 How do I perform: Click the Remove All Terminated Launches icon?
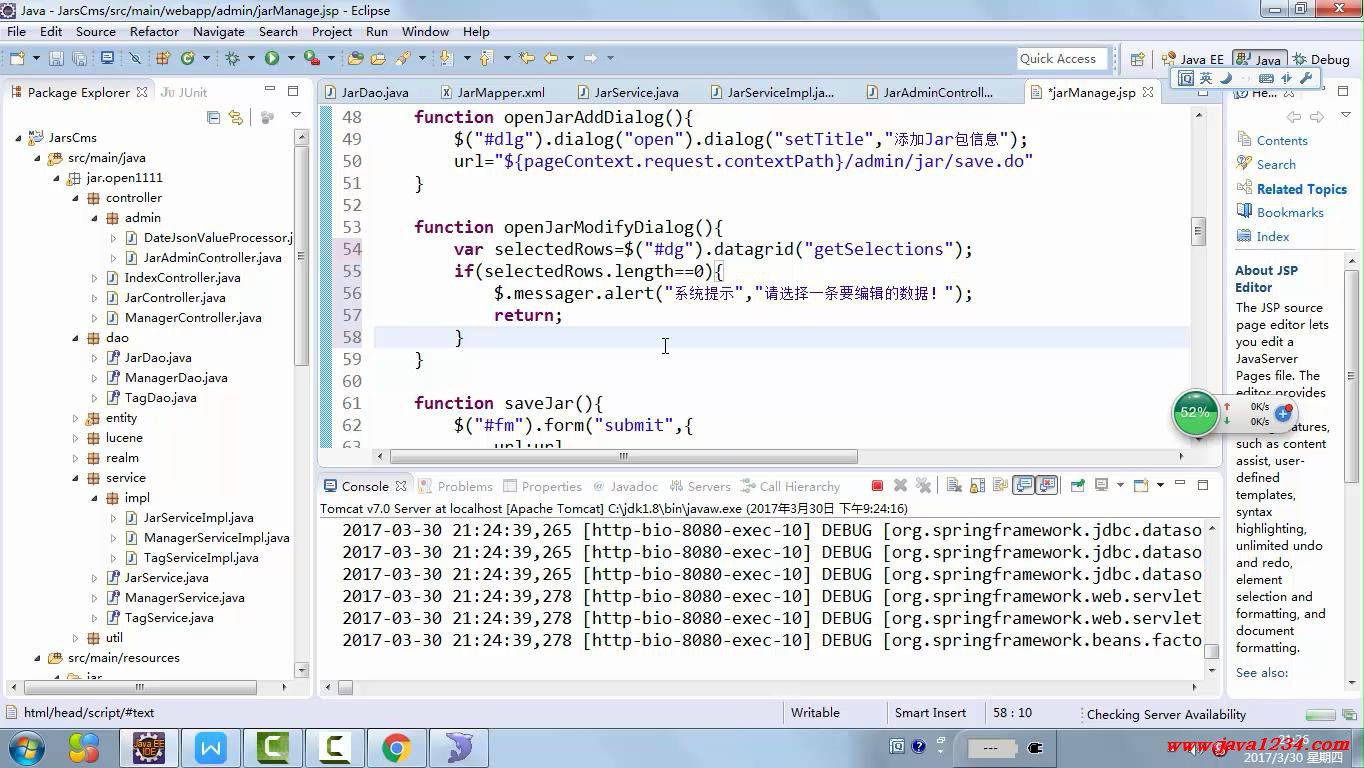923,486
